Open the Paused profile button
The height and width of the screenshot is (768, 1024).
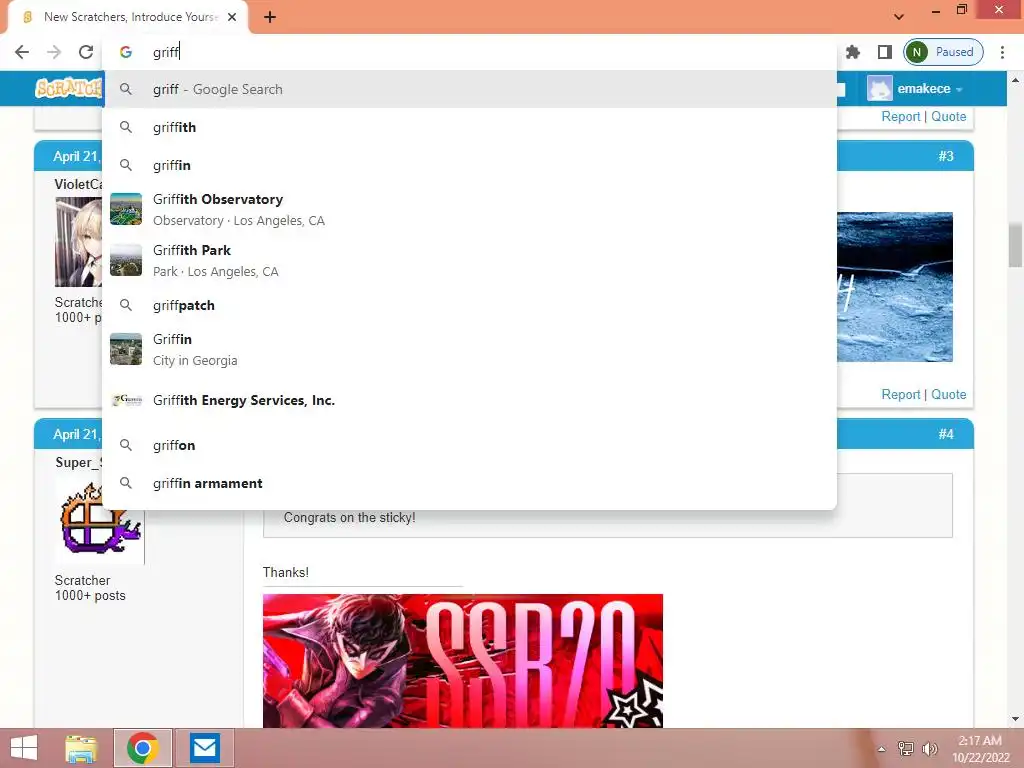coord(943,52)
